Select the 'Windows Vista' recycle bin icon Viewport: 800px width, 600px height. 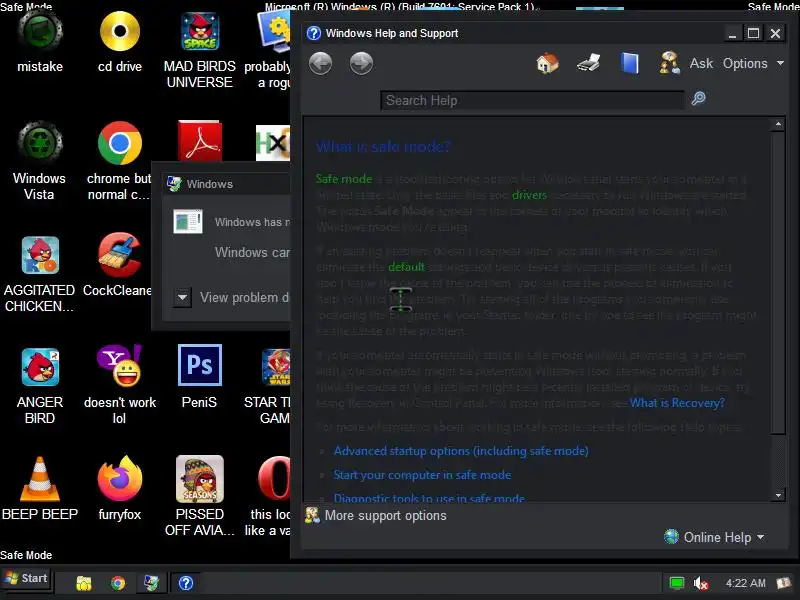[x=39, y=161]
